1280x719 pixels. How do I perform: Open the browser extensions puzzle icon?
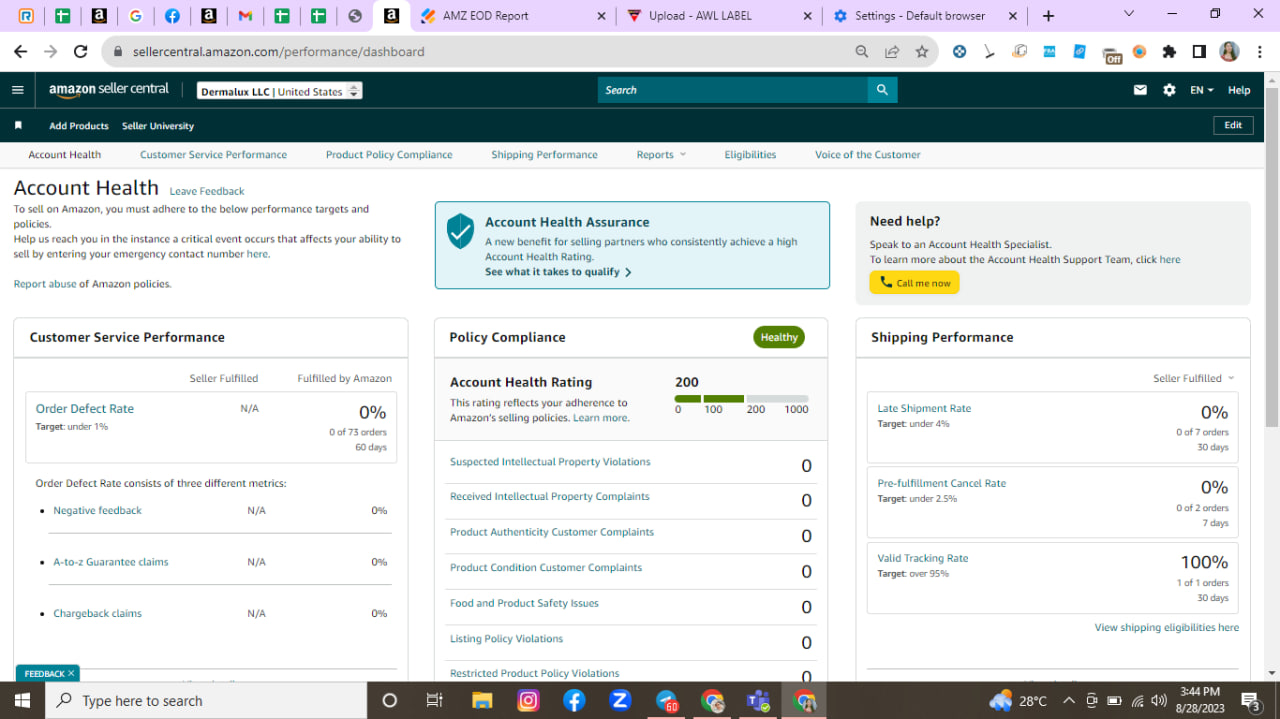1169,52
